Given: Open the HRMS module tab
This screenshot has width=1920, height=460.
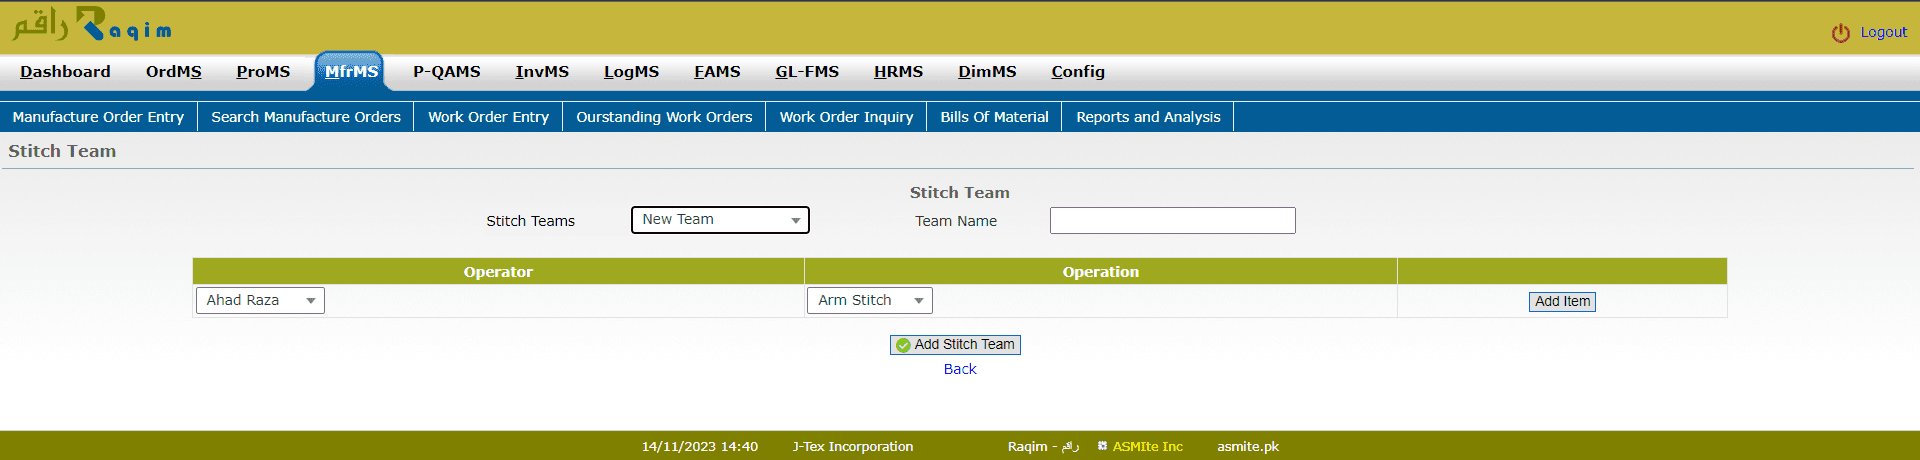Looking at the screenshot, I should [x=898, y=72].
